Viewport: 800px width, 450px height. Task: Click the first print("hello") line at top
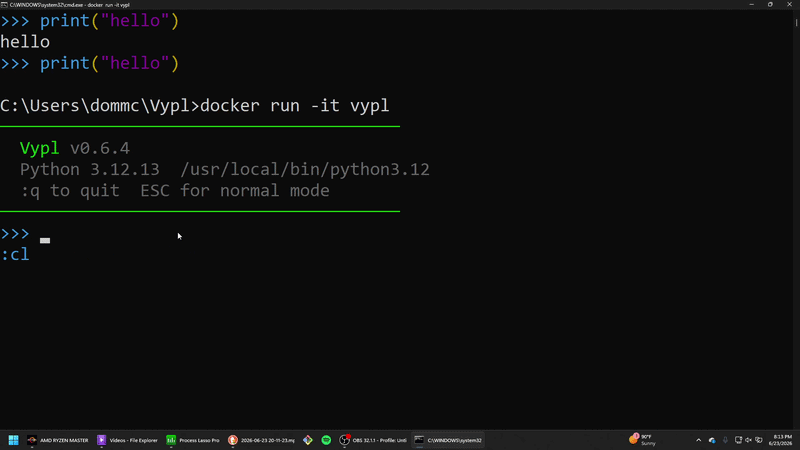click(90, 21)
